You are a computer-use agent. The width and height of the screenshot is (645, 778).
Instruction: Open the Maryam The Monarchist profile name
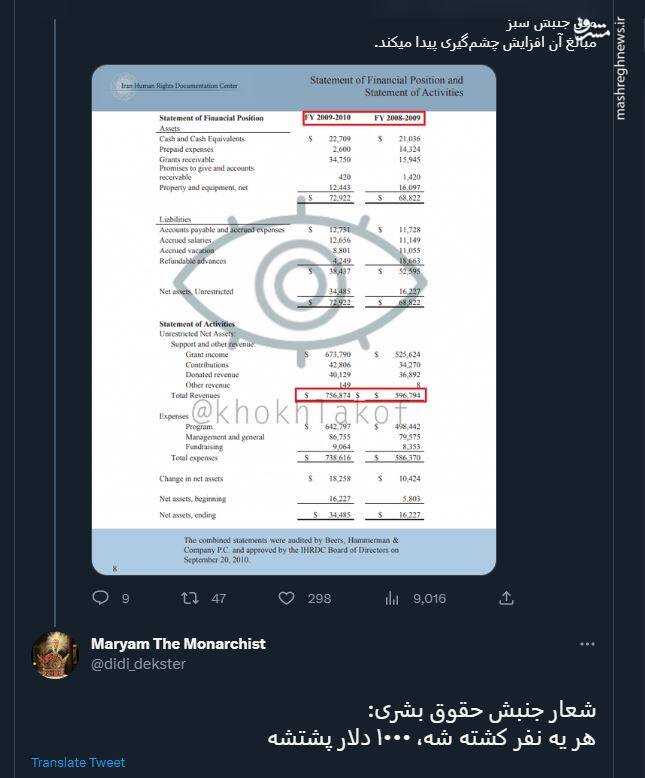(178, 644)
